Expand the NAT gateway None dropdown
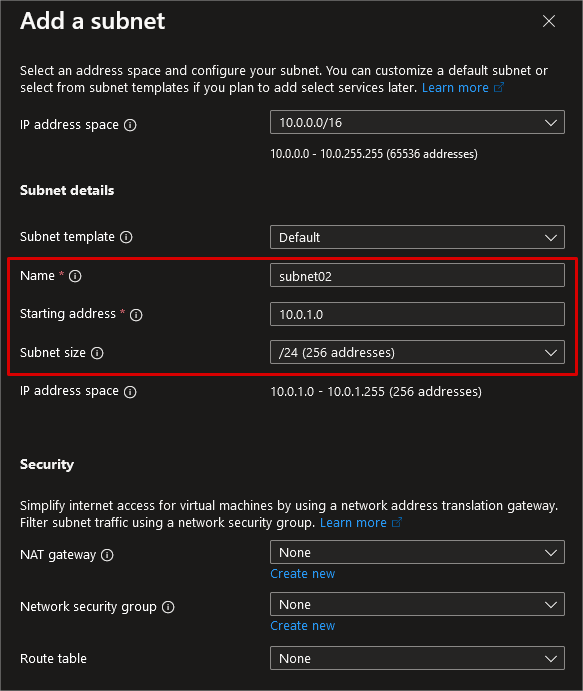 click(417, 552)
